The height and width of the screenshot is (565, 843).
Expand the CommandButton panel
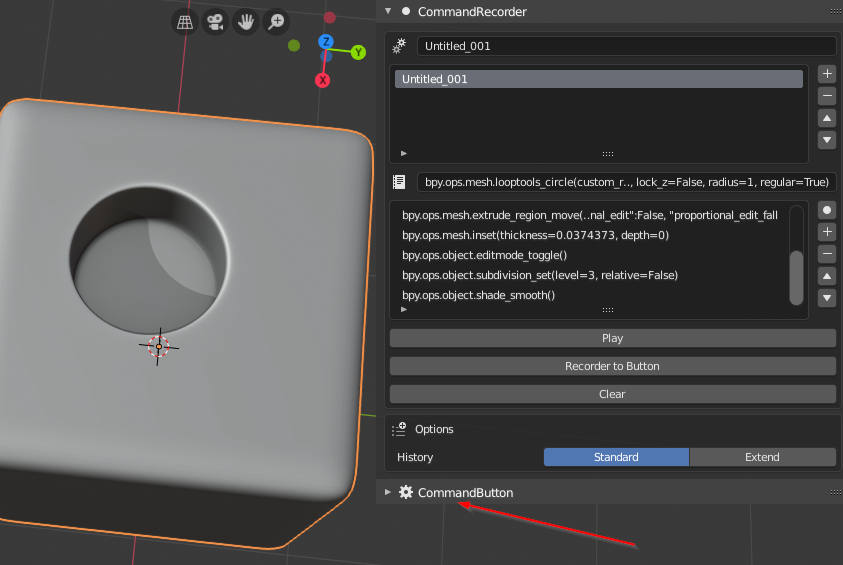pos(388,492)
